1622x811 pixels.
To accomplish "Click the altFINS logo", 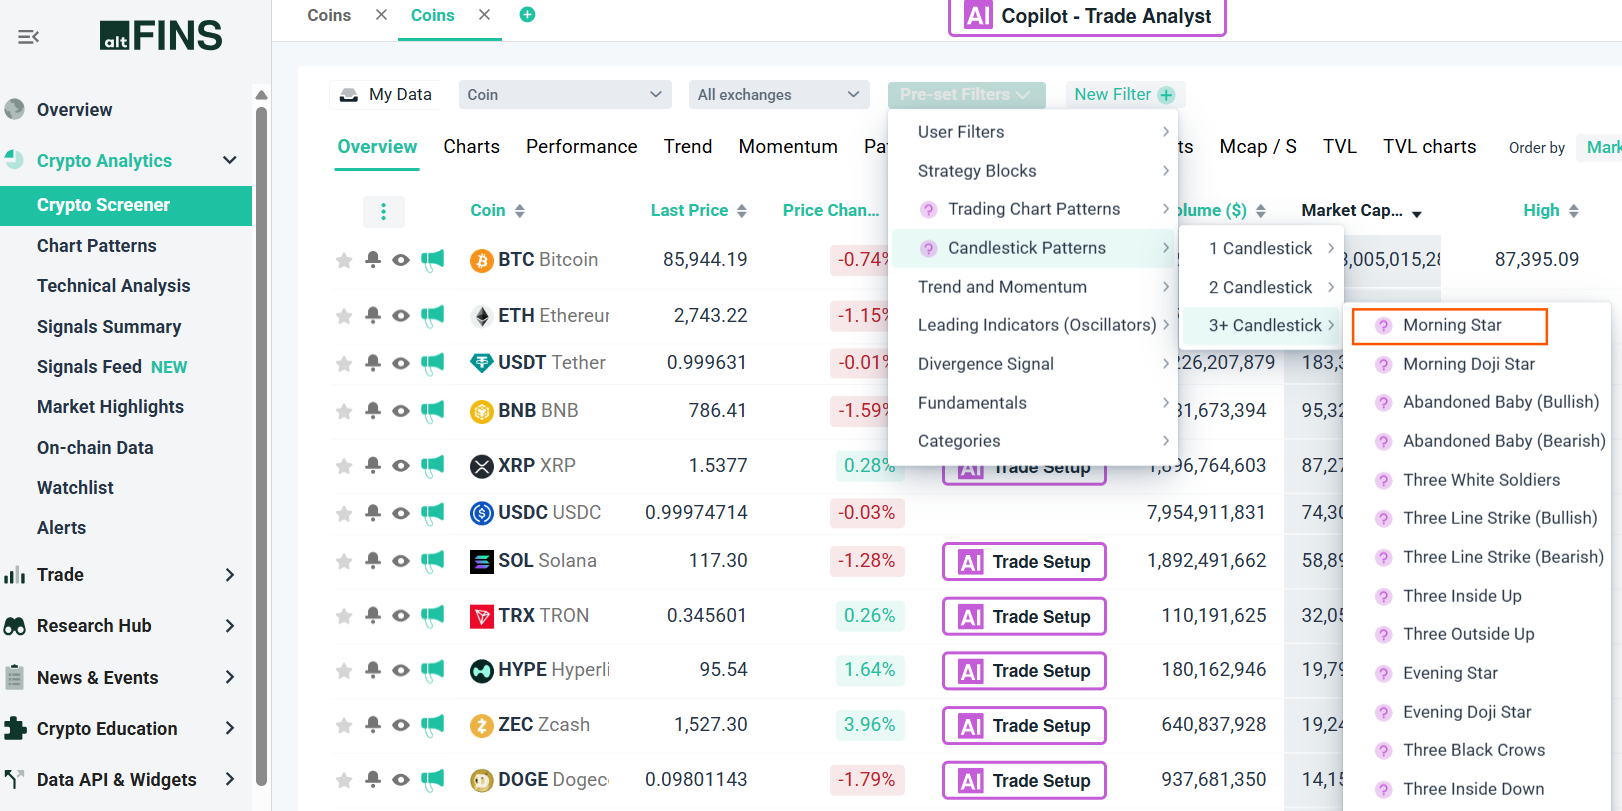I will click(161, 36).
